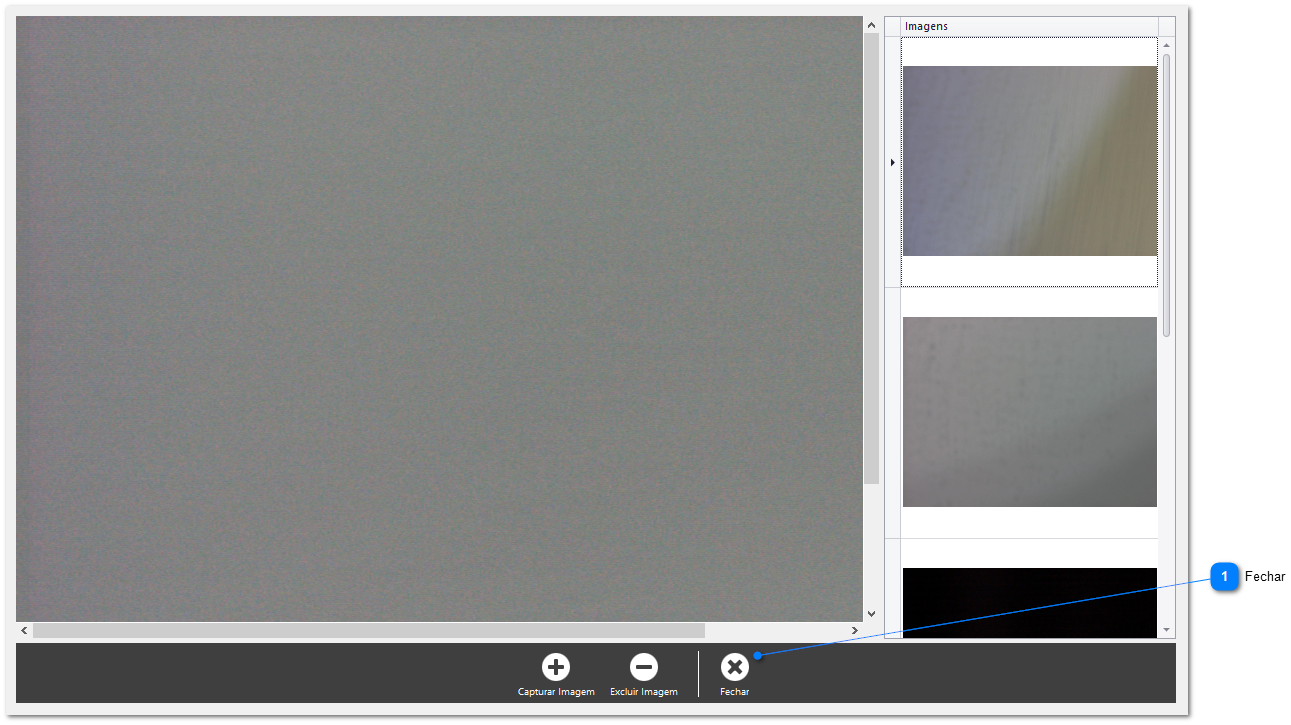Click the image list scrollbar thumb
The width and height of the screenshot is (1291, 725).
(1167, 195)
